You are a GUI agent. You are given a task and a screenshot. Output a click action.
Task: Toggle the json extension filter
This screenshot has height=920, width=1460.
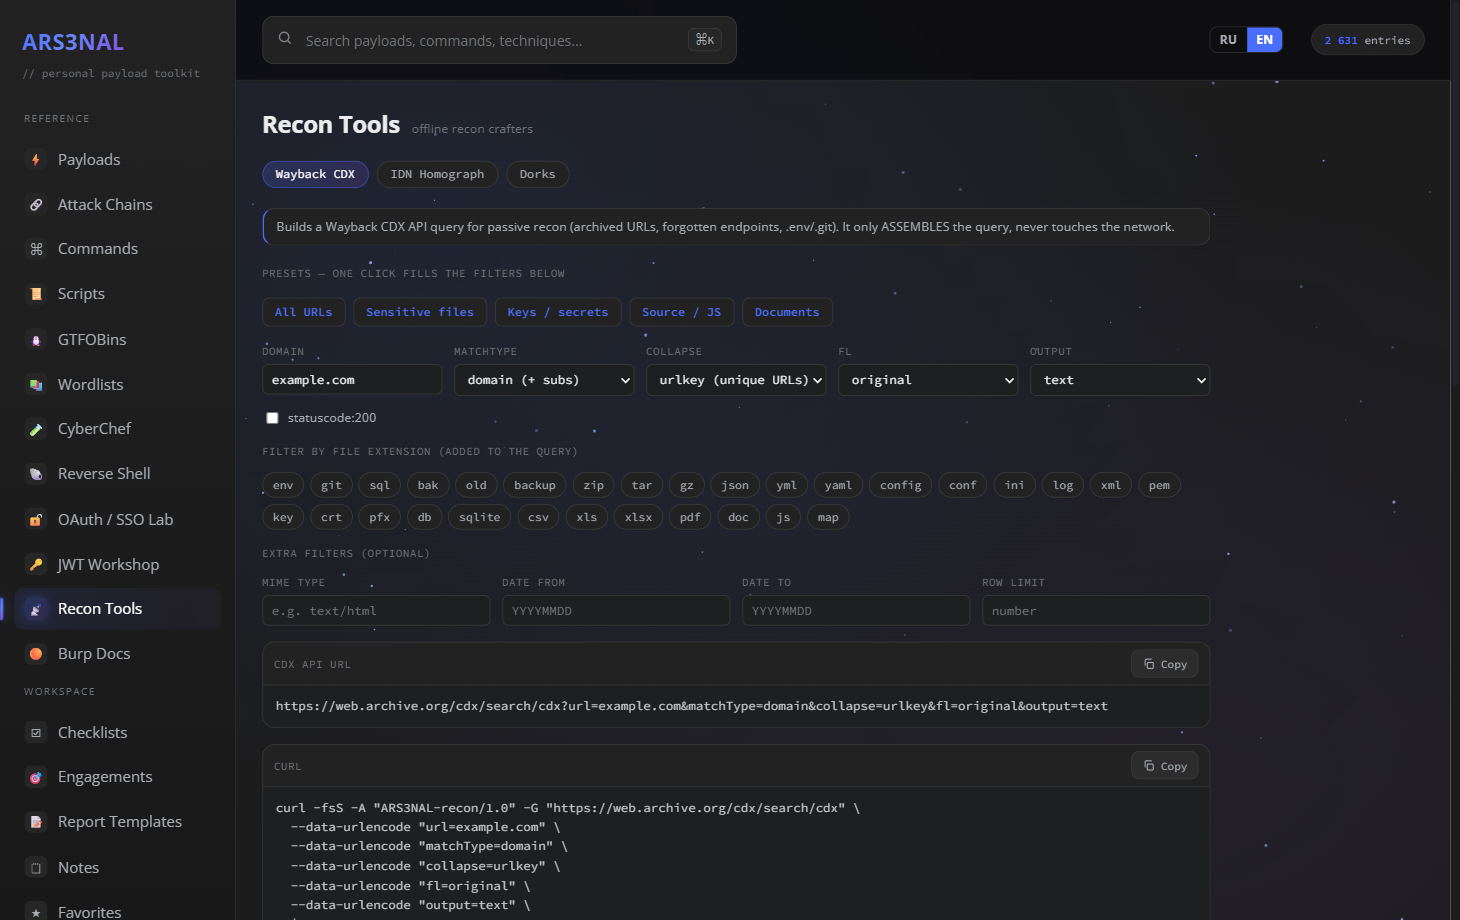735,485
